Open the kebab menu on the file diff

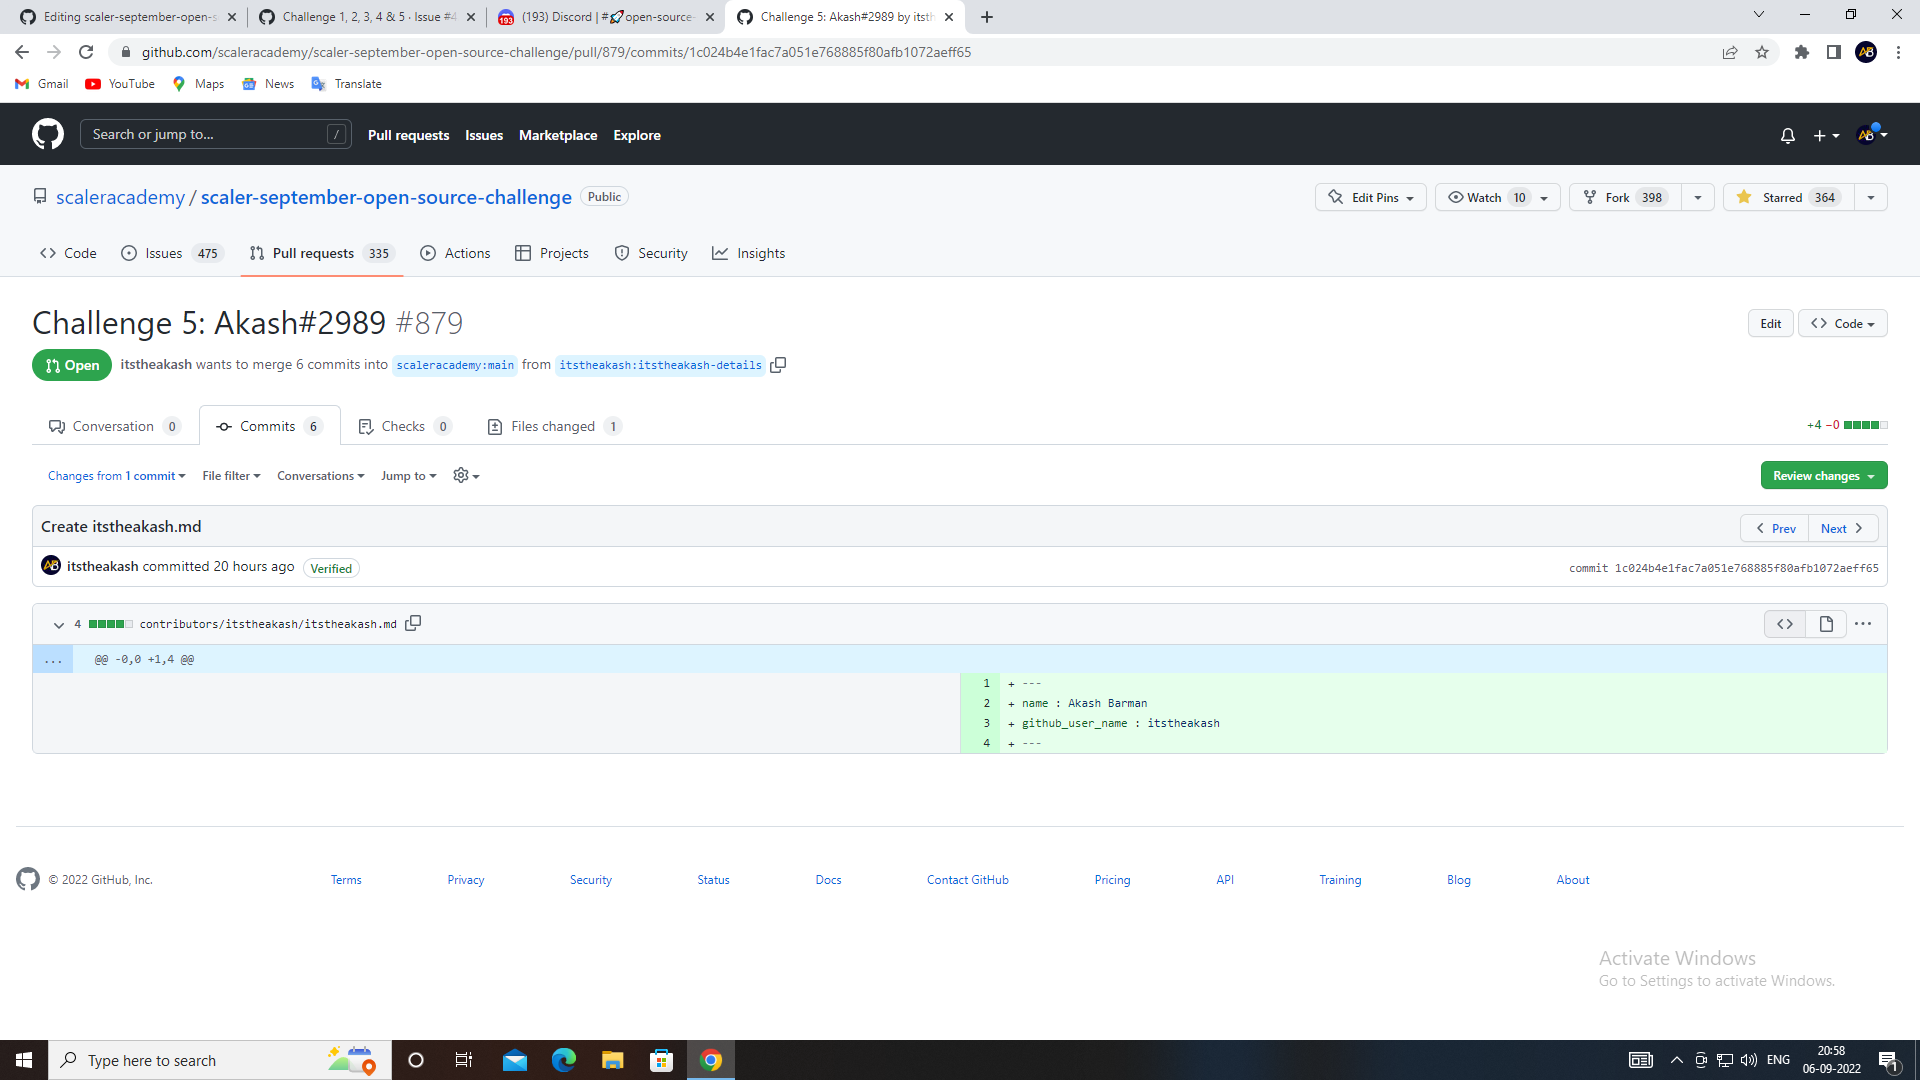[x=1862, y=623]
